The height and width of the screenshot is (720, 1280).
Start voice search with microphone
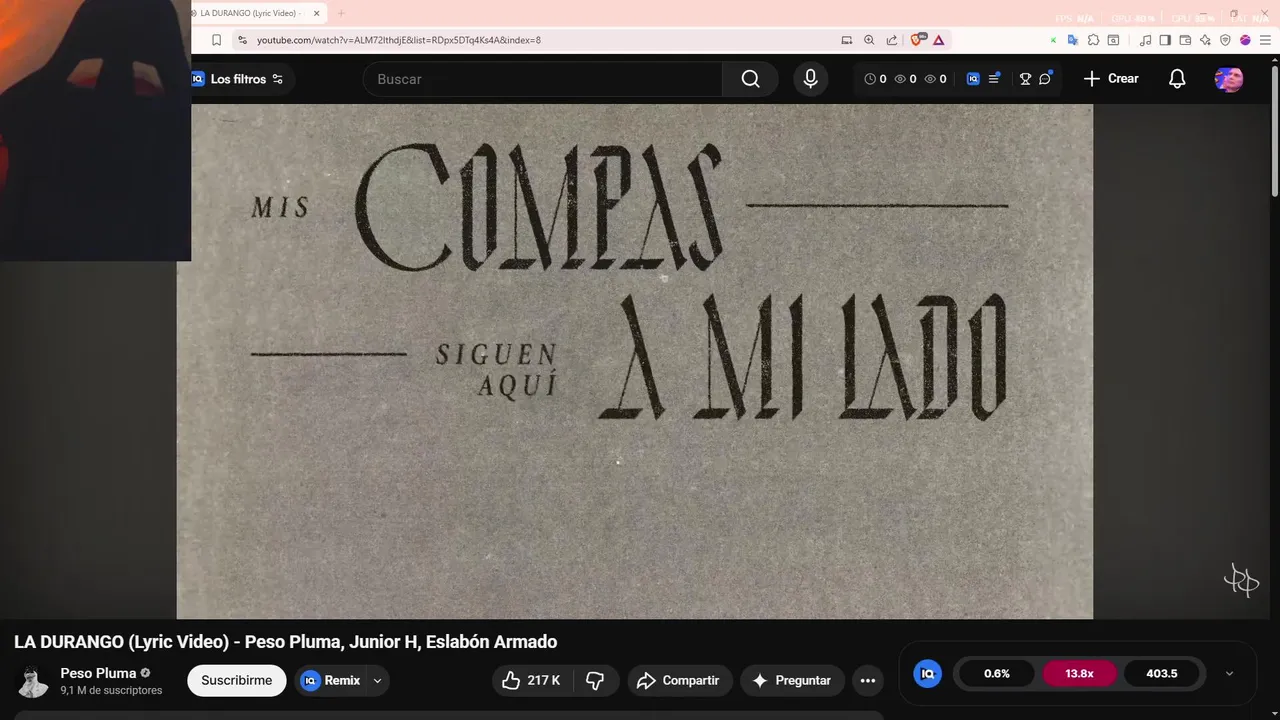click(811, 79)
